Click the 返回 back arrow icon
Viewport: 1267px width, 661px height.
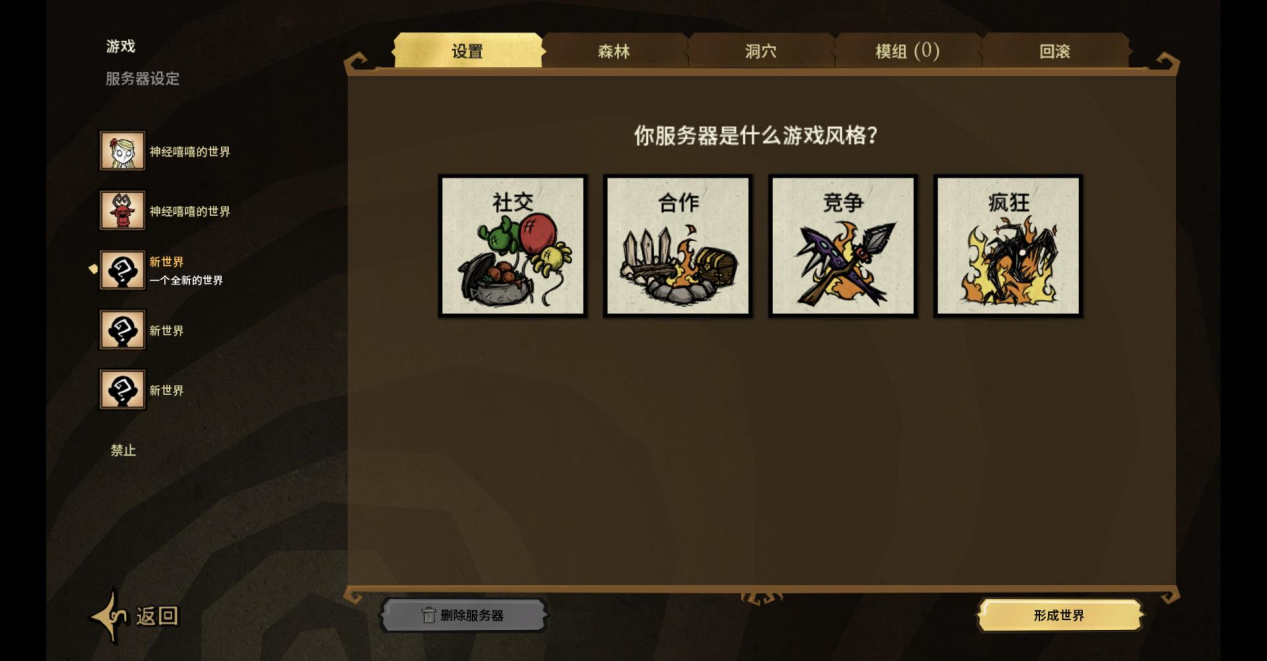[109, 616]
